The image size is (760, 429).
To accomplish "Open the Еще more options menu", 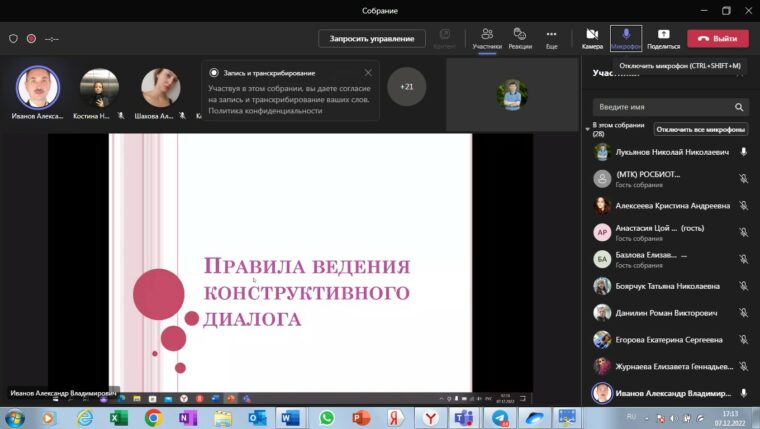I will tap(551, 37).
